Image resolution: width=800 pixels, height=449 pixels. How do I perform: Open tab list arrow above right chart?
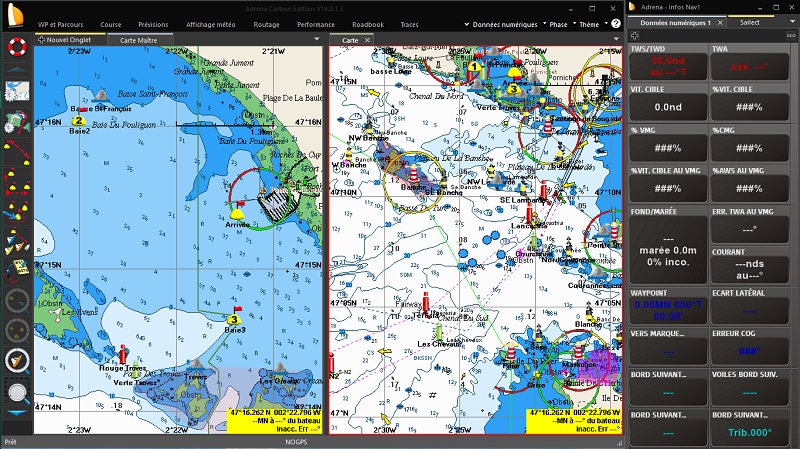pos(616,39)
